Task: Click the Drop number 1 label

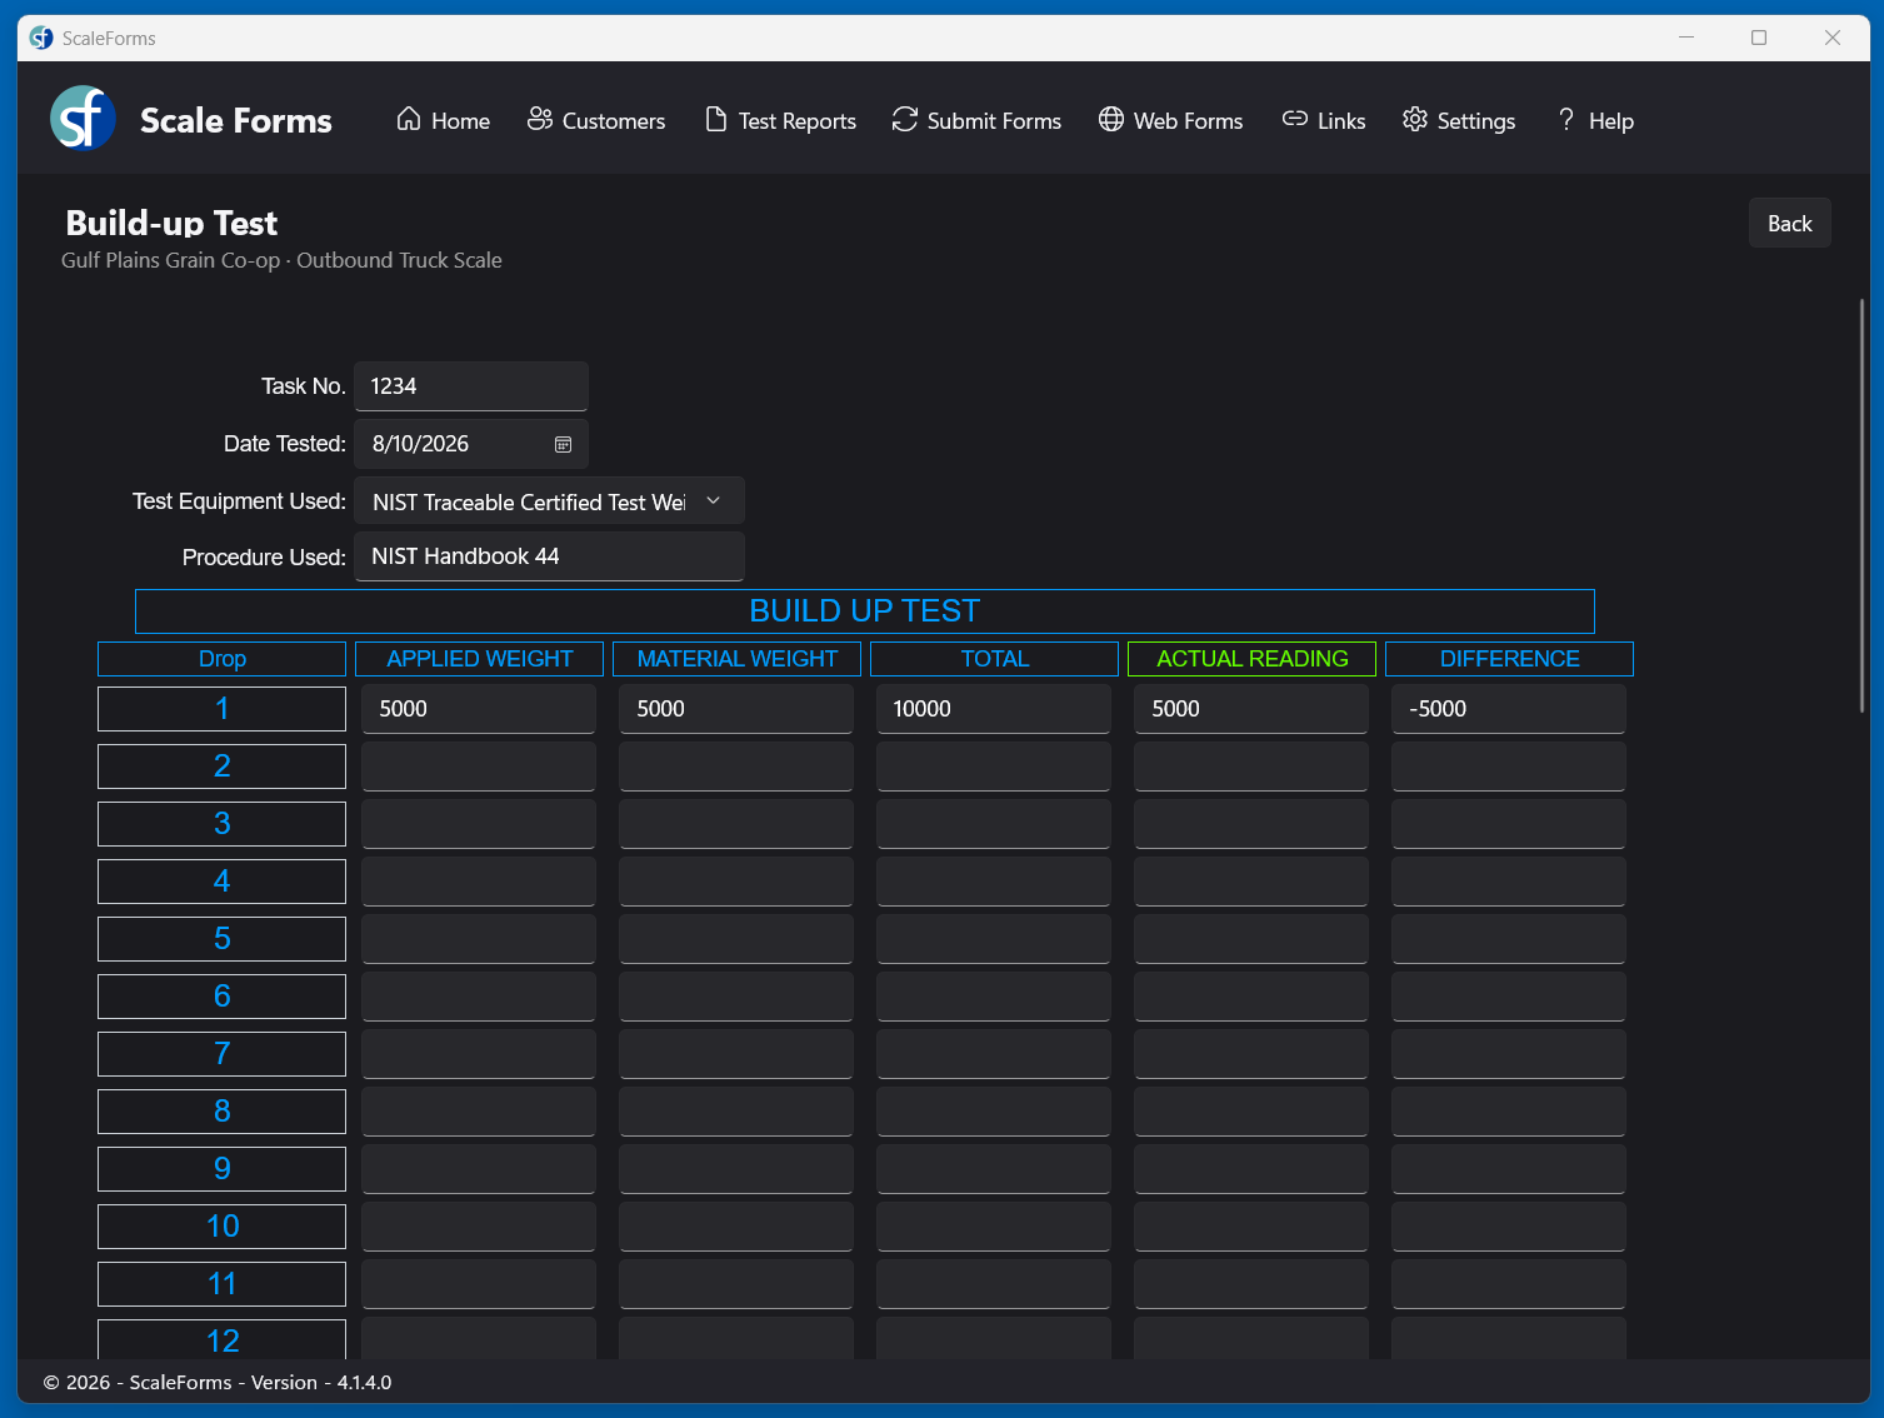Action: [x=222, y=709]
